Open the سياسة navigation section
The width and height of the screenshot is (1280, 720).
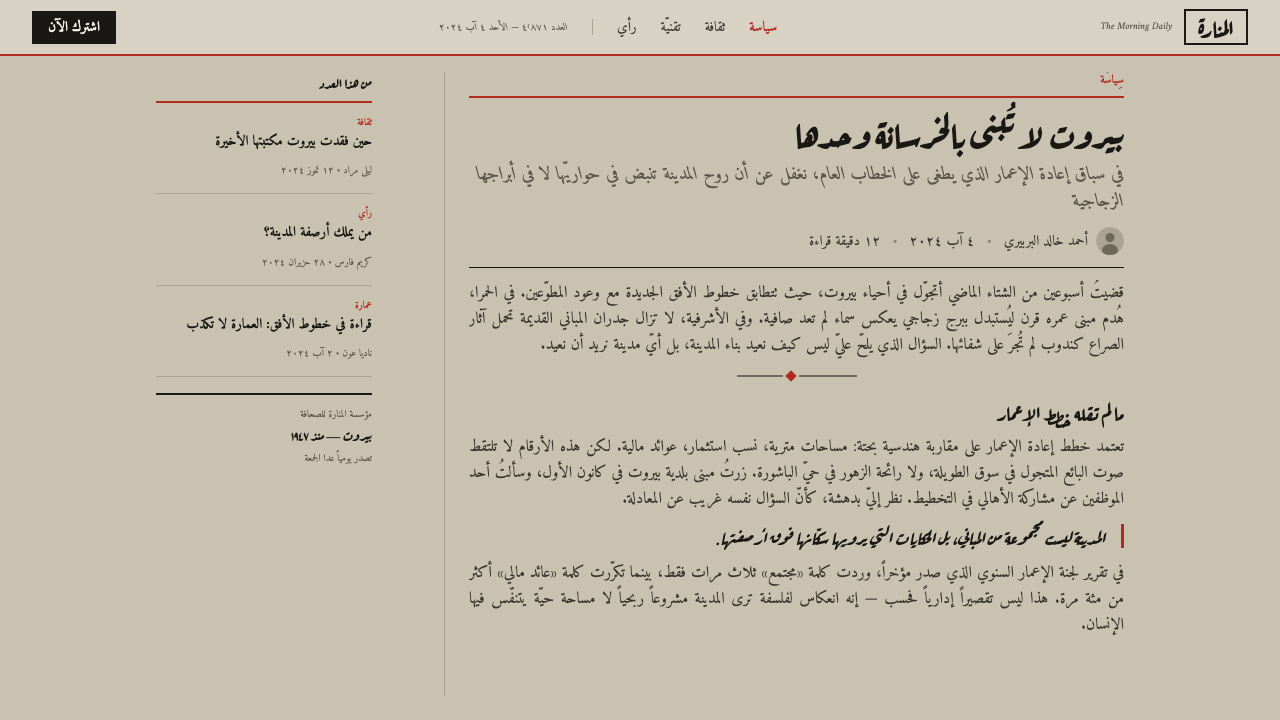point(763,27)
